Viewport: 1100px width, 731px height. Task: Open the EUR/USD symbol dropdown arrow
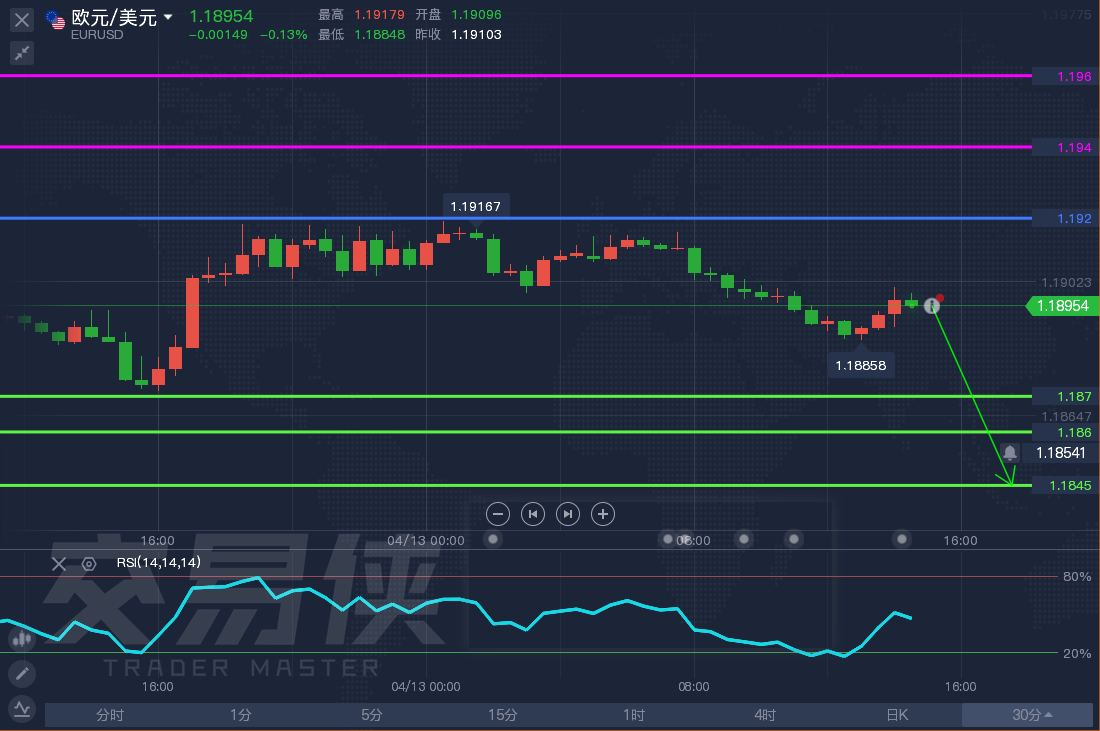[168, 17]
